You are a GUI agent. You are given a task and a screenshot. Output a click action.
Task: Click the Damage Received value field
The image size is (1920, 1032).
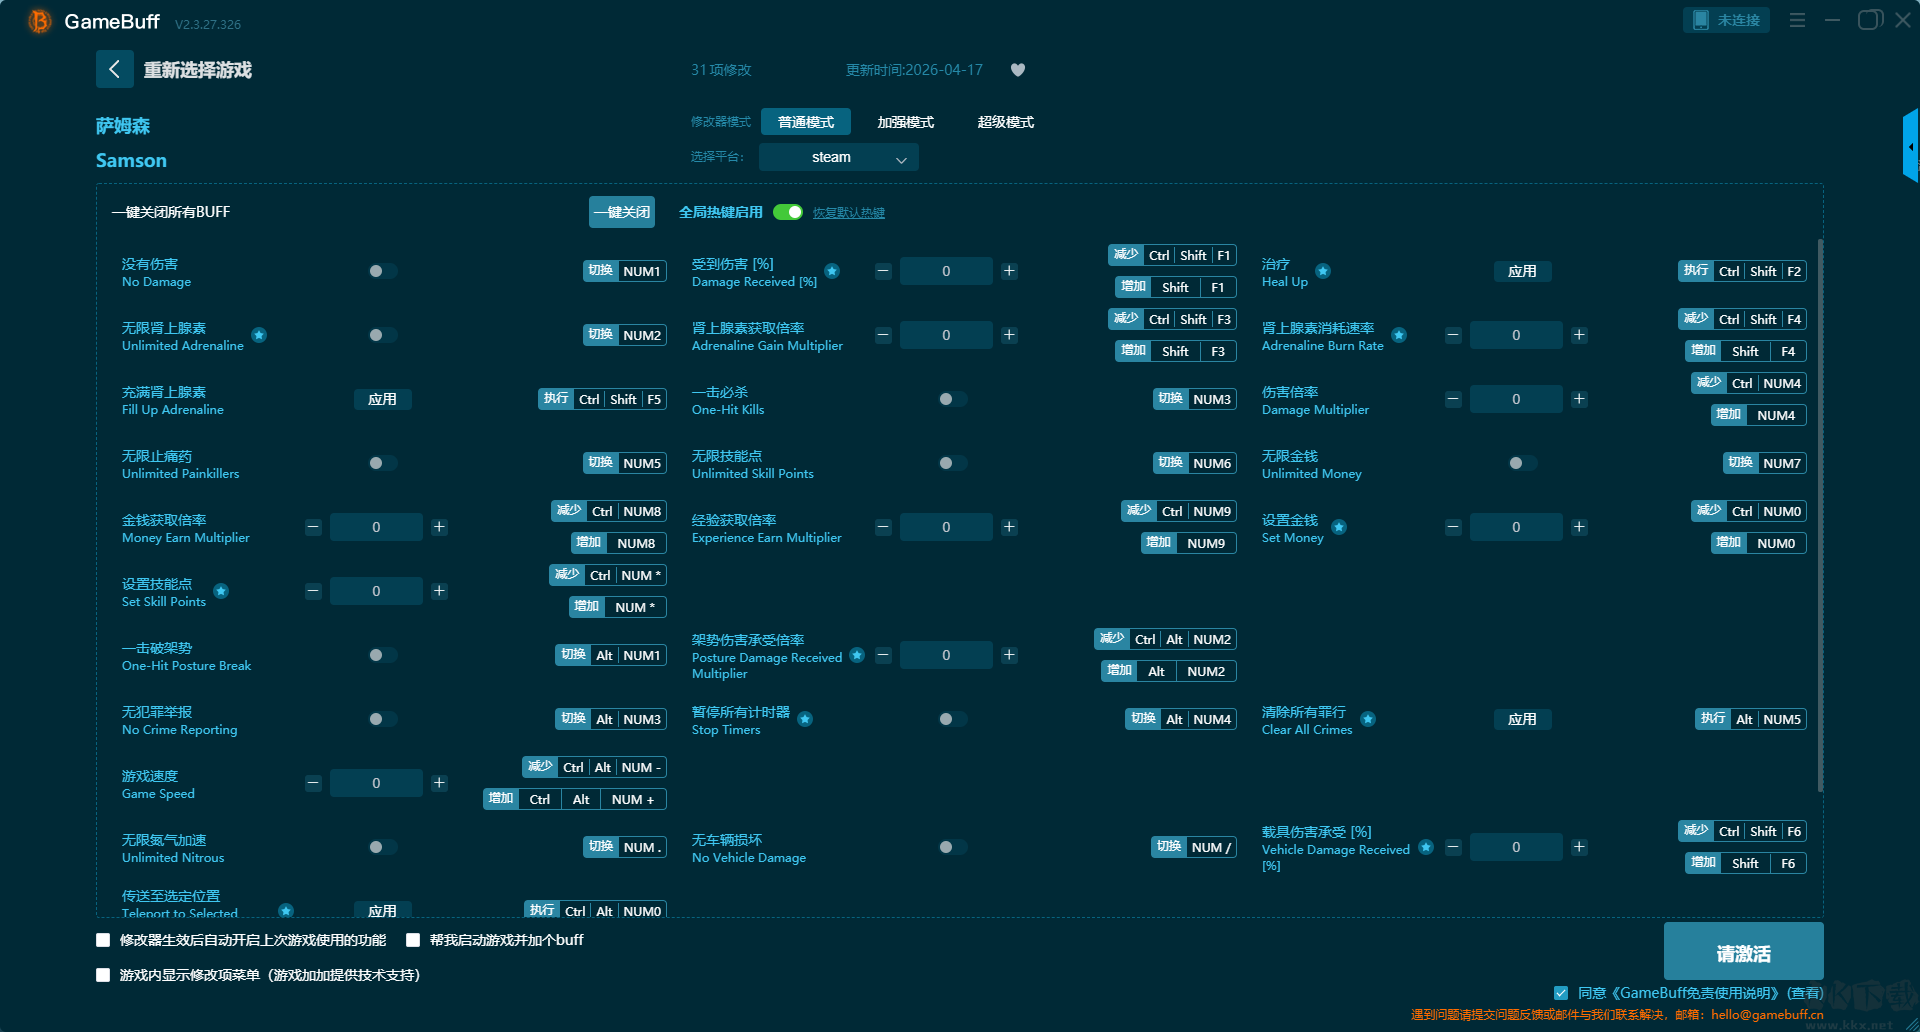click(946, 271)
